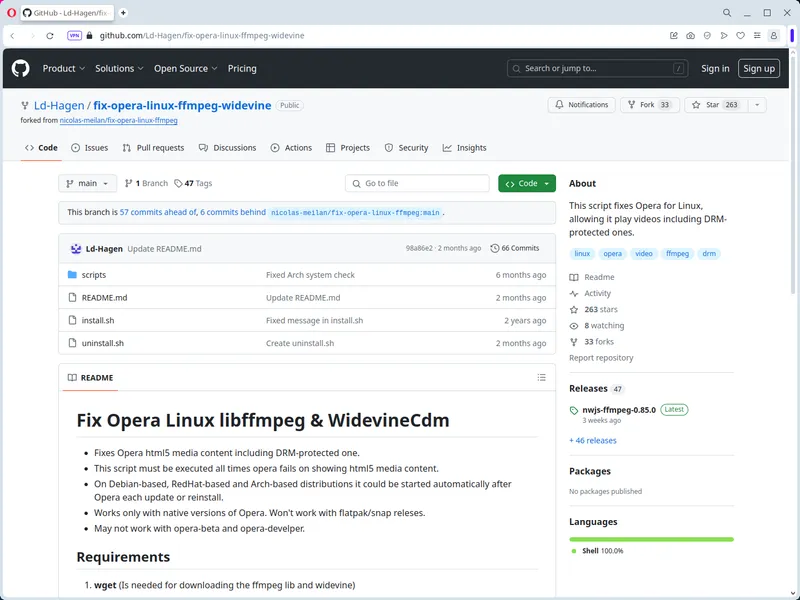Screen dimensions: 800x600
Task: Open the Pull requests tab
Action: click(160, 147)
